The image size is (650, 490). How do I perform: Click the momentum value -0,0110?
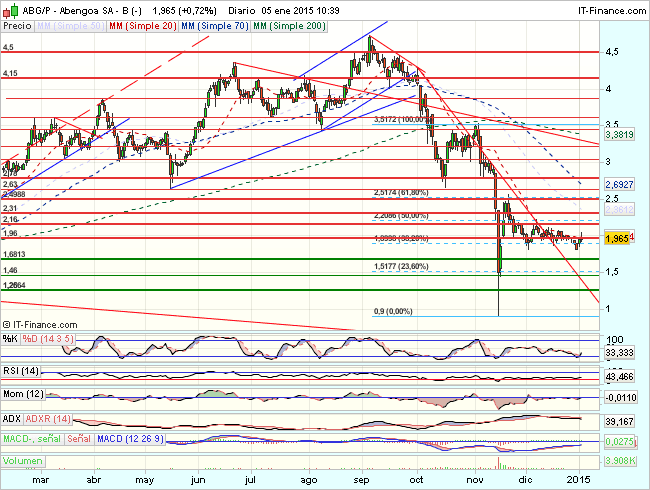click(x=620, y=398)
